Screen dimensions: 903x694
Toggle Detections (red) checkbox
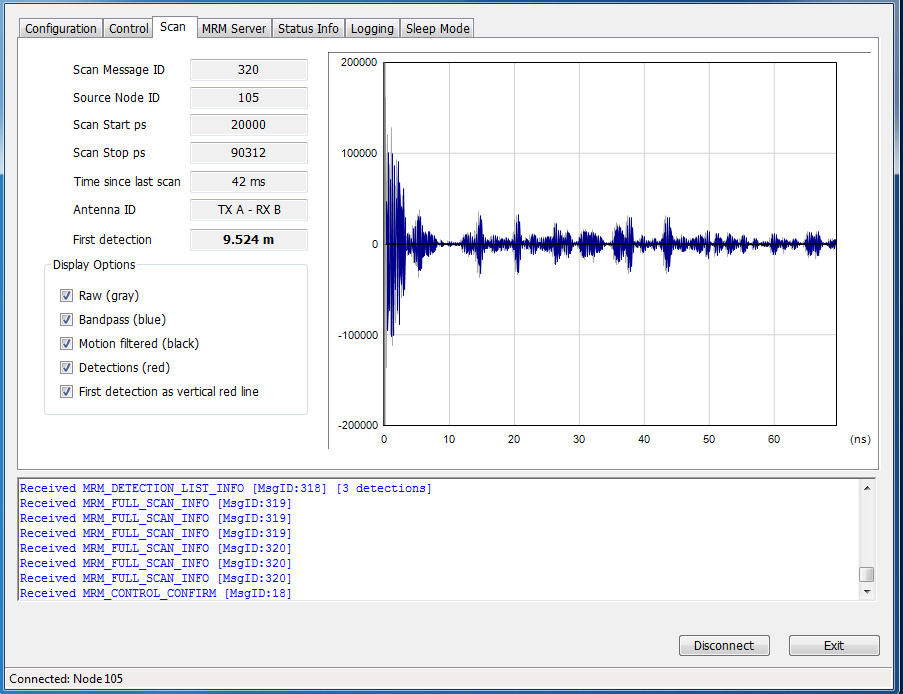67,368
